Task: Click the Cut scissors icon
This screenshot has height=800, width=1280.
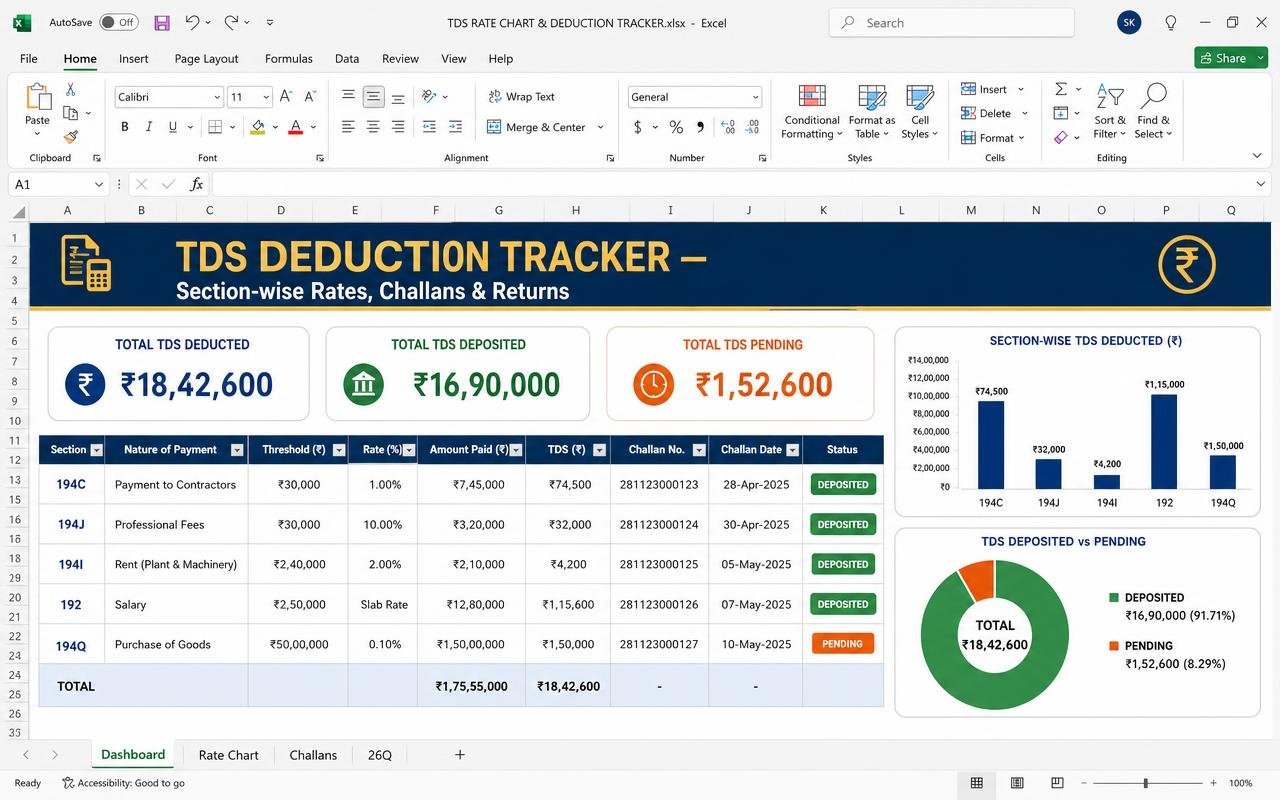Action: click(70, 90)
